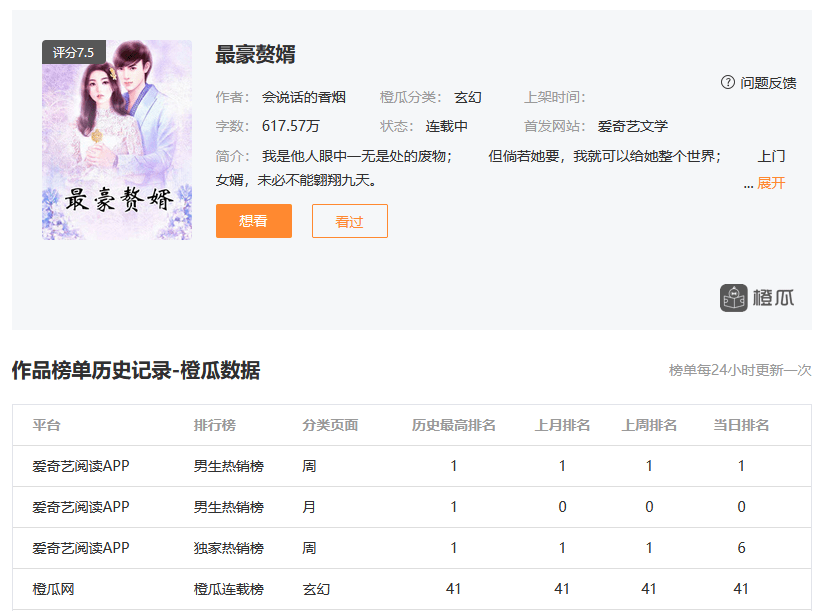Click the 玄幻 cell in the 橙瓜网 row

pos(316,589)
